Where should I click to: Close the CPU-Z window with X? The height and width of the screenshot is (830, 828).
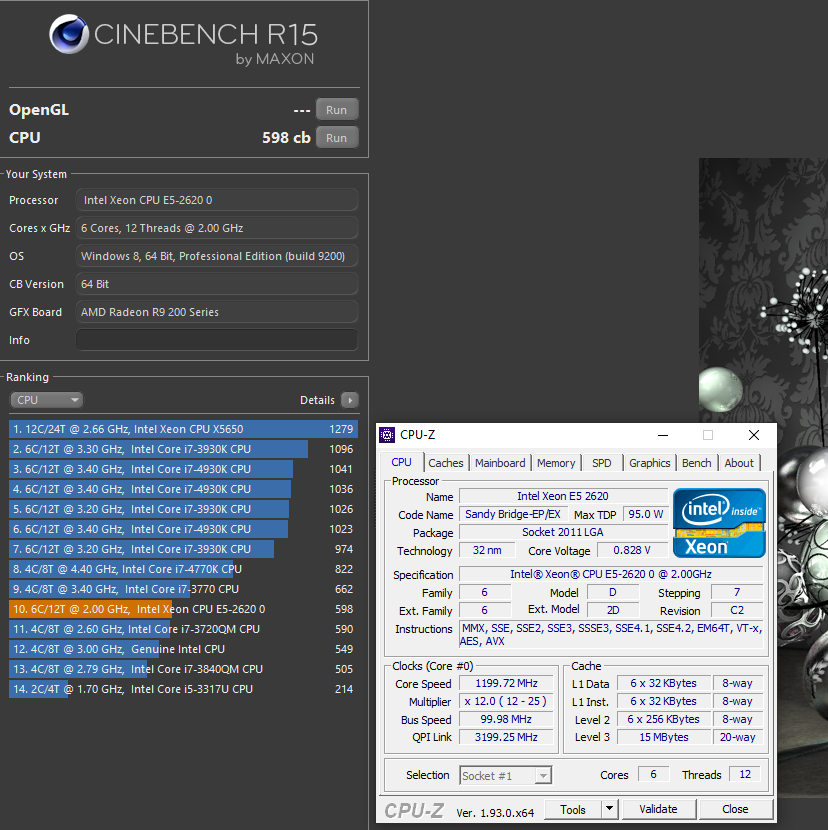click(754, 435)
